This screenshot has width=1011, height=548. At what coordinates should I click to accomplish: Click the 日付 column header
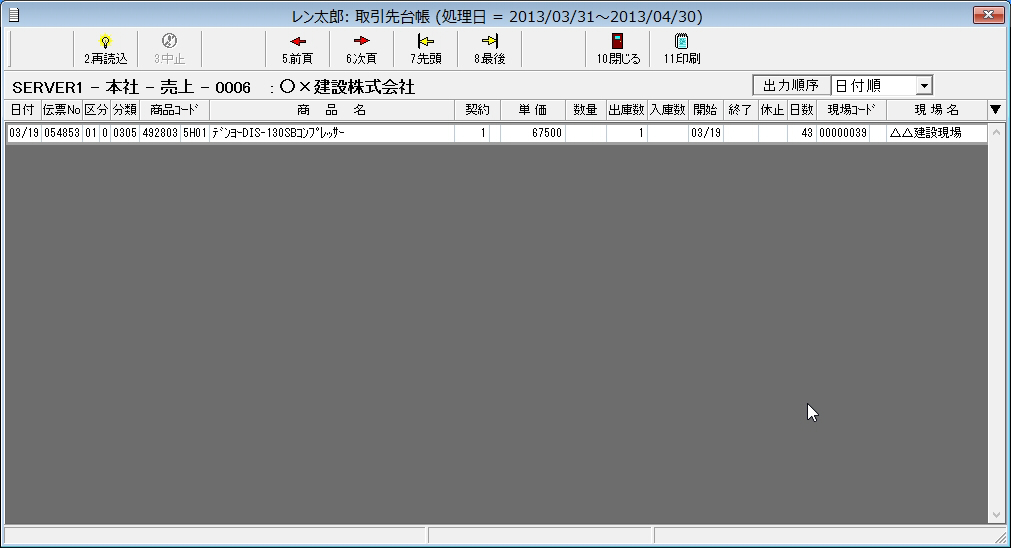click(x=22, y=109)
